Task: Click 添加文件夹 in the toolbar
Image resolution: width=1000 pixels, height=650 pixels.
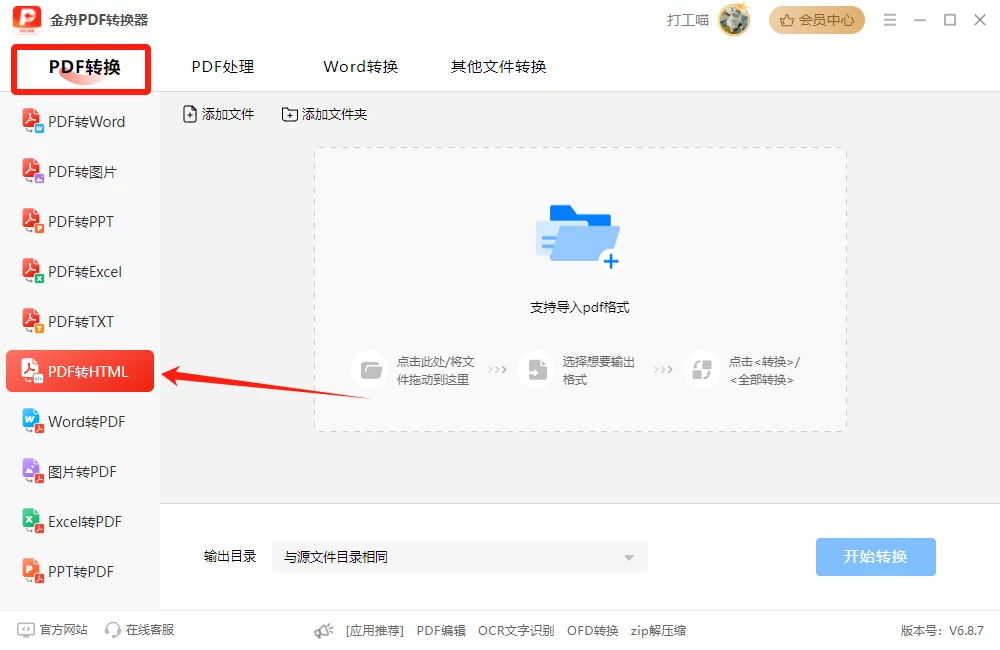Action: (x=325, y=114)
